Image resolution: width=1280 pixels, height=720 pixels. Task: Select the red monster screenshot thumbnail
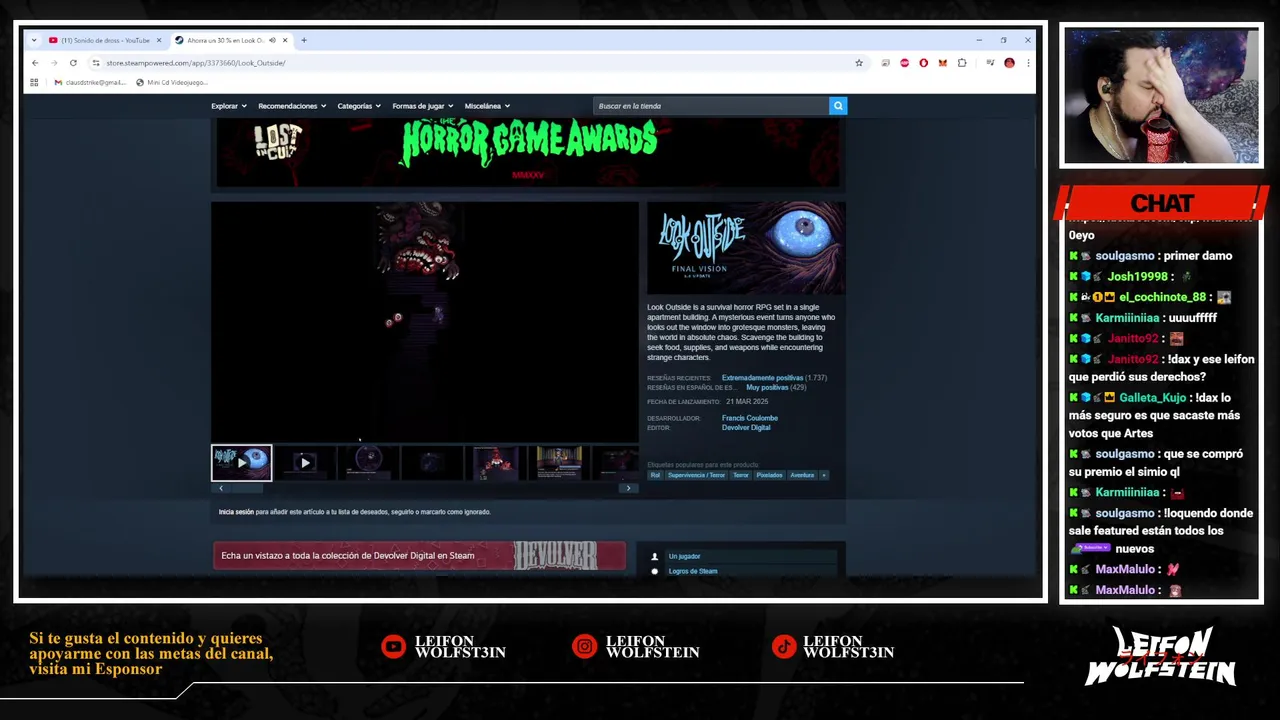495,463
